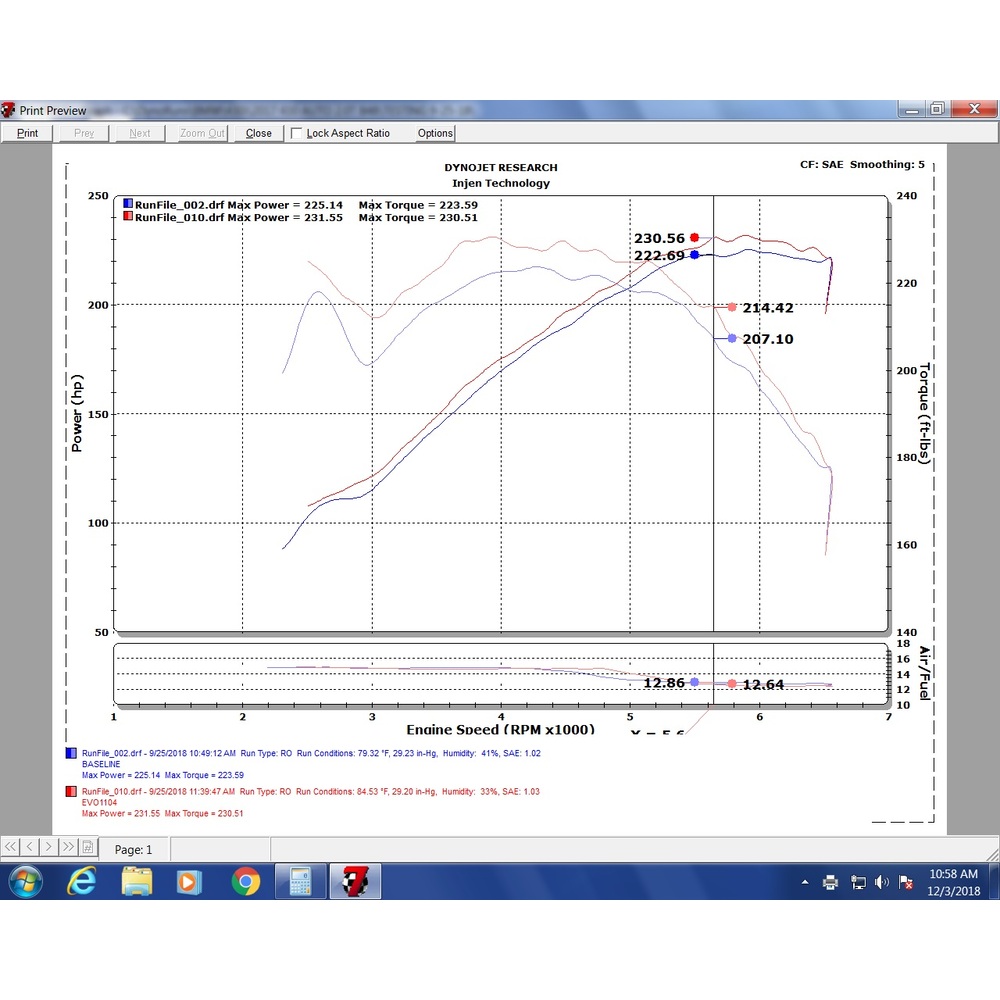The image size is (1000, 1000).
Task: Click the Page: 1 status field
Action: click(x=133, y=849)
